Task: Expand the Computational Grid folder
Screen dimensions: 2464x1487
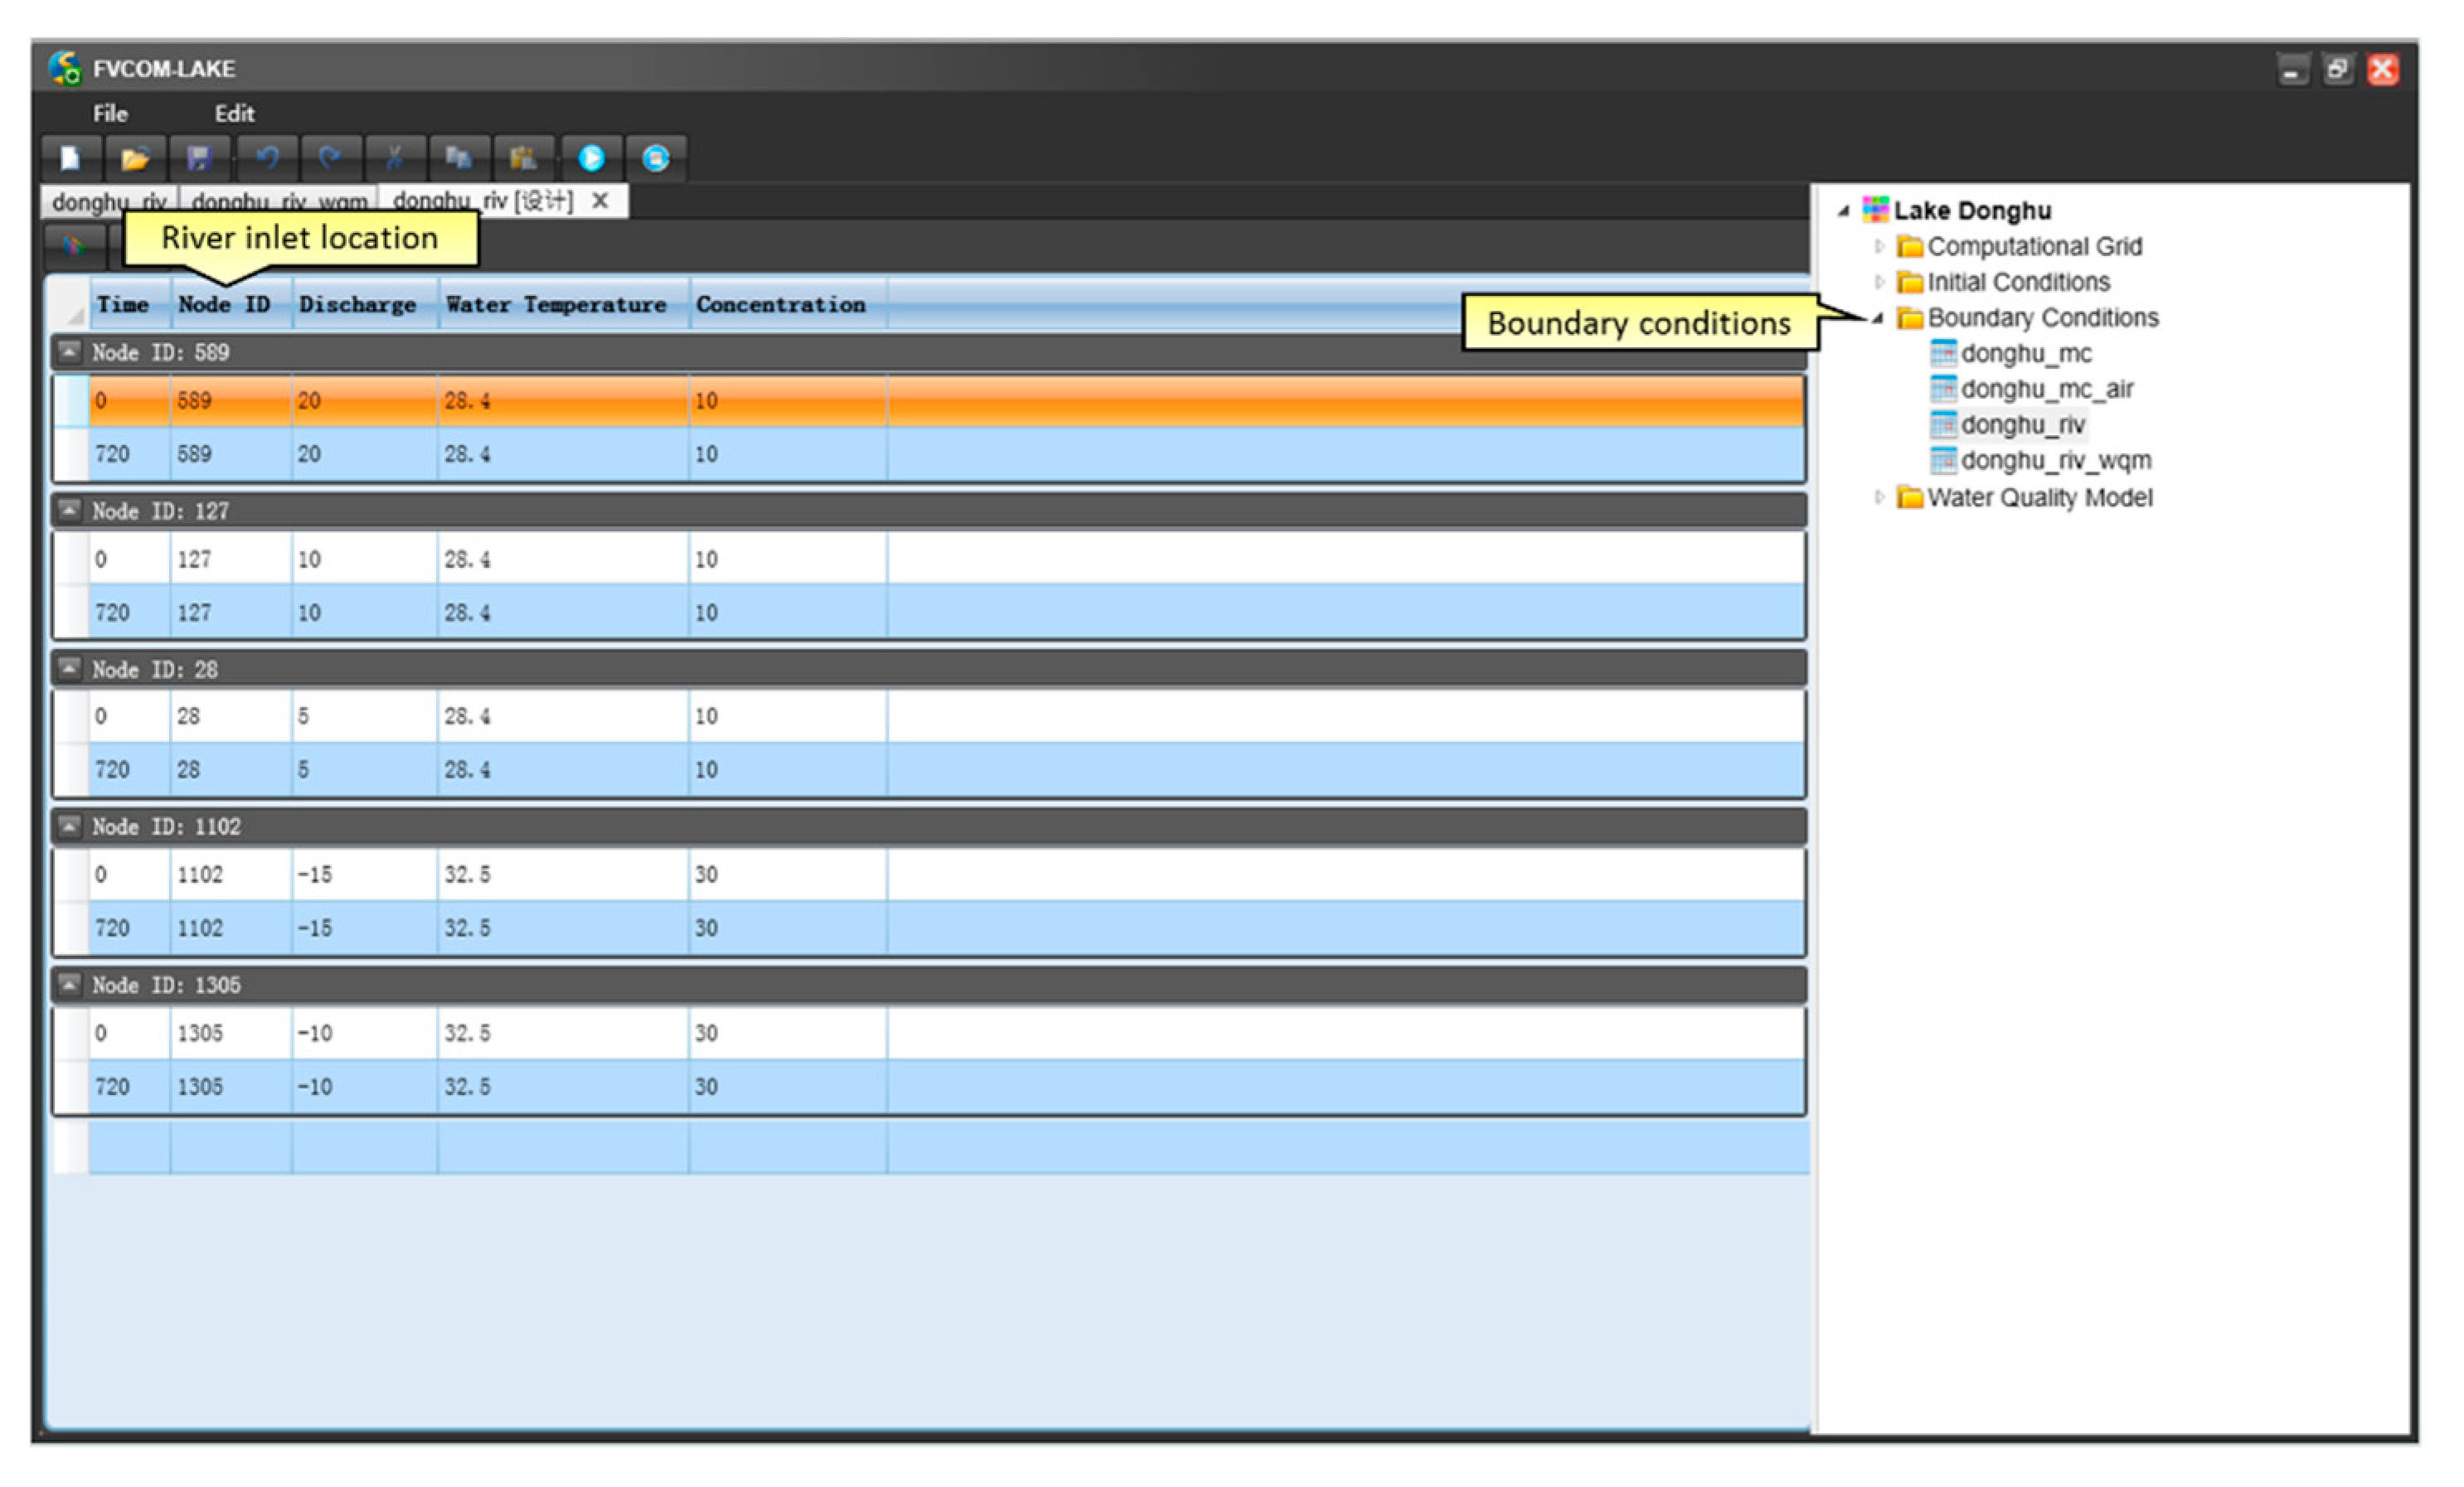Action: pos(1879,246)
